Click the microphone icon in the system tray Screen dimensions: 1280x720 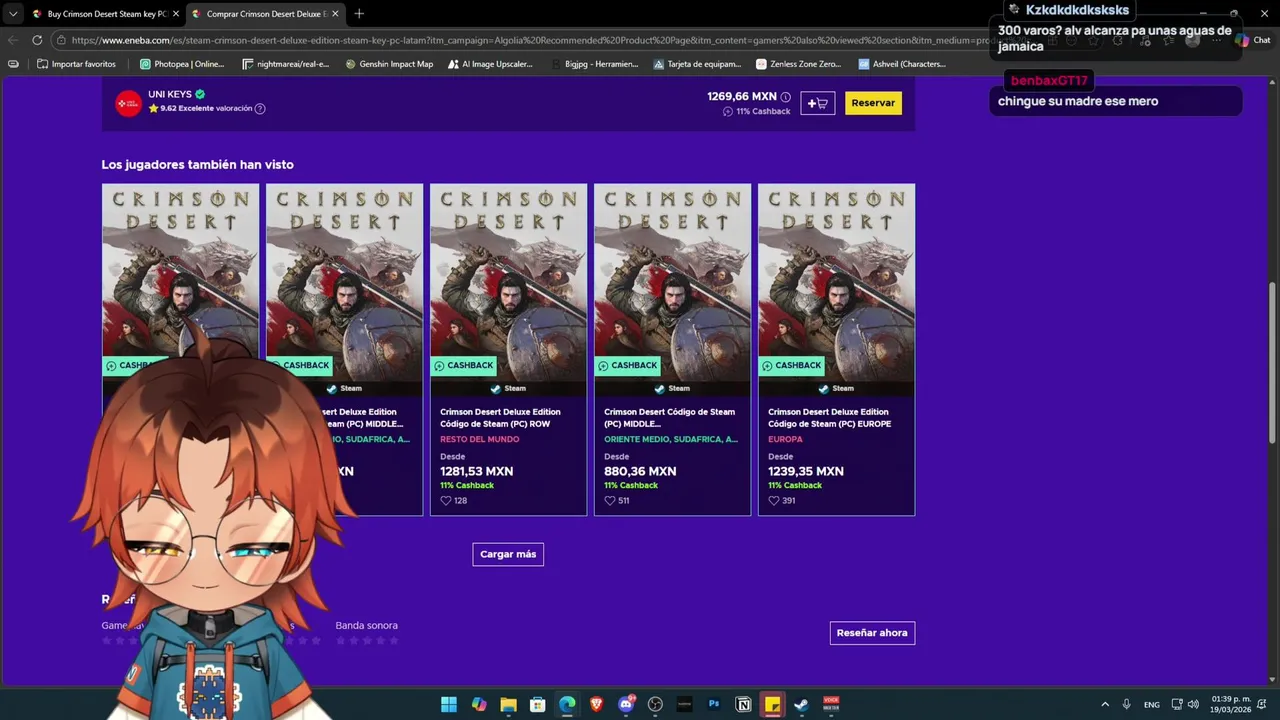1126,704
